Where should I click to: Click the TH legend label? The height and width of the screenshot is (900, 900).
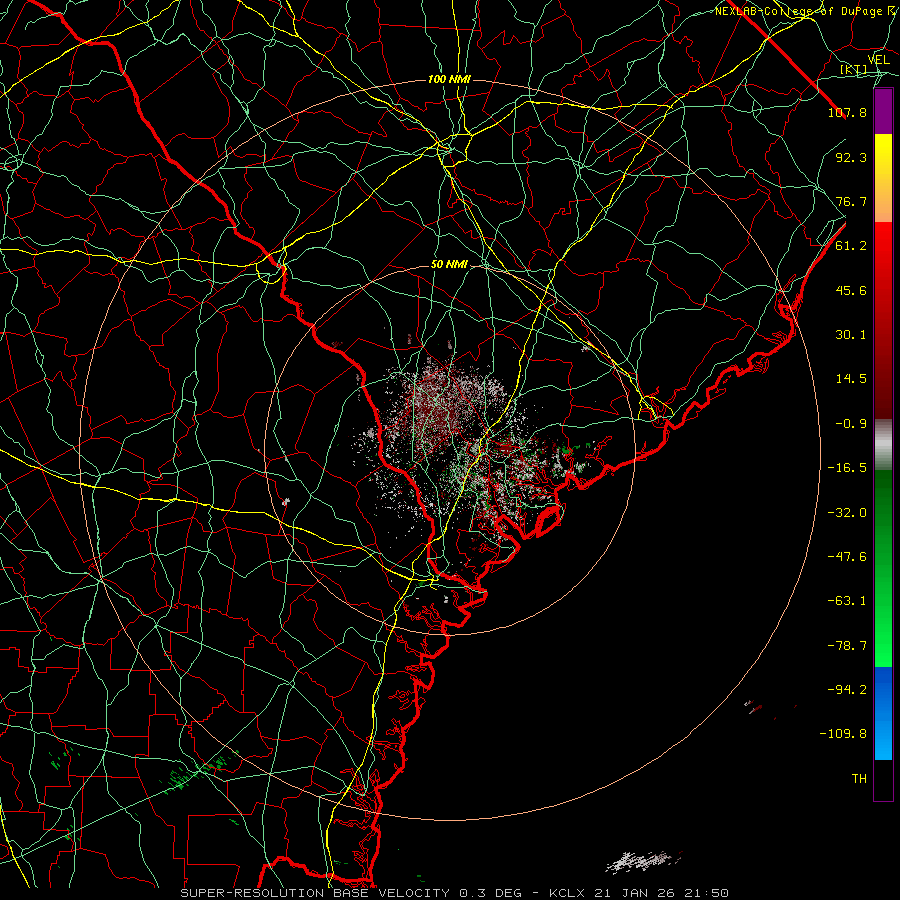click(859, 779)
